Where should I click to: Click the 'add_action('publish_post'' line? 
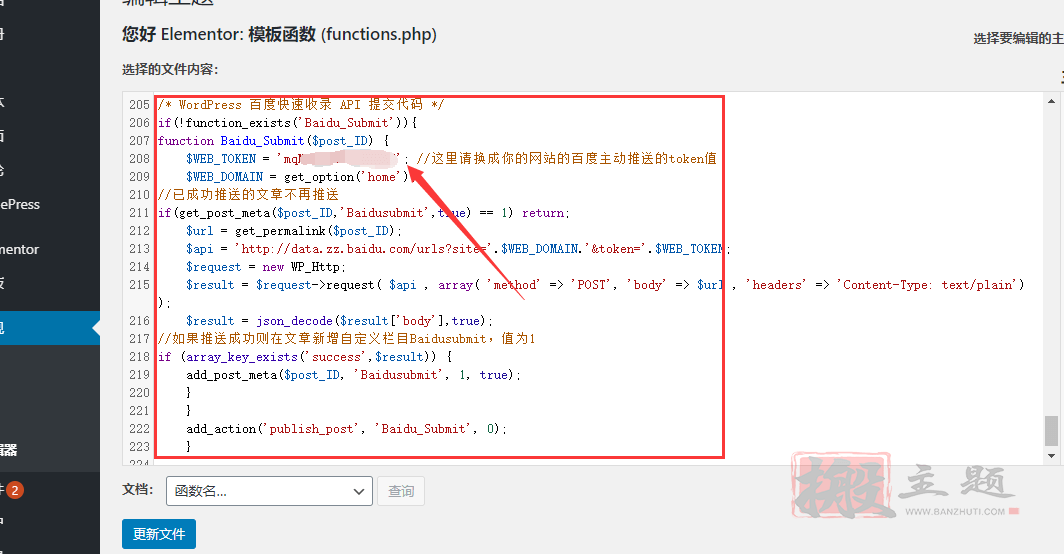coord(346,428)
